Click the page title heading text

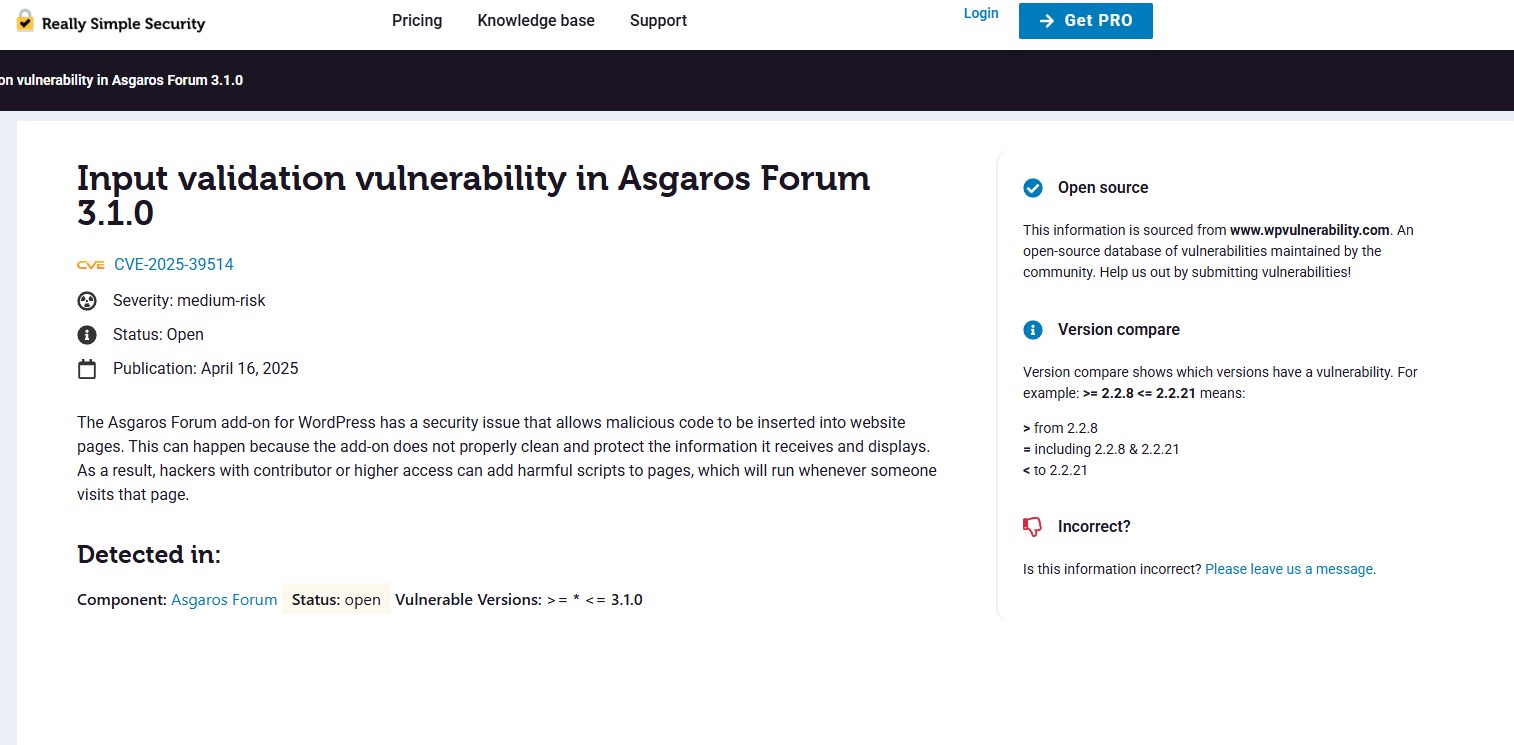474,196
